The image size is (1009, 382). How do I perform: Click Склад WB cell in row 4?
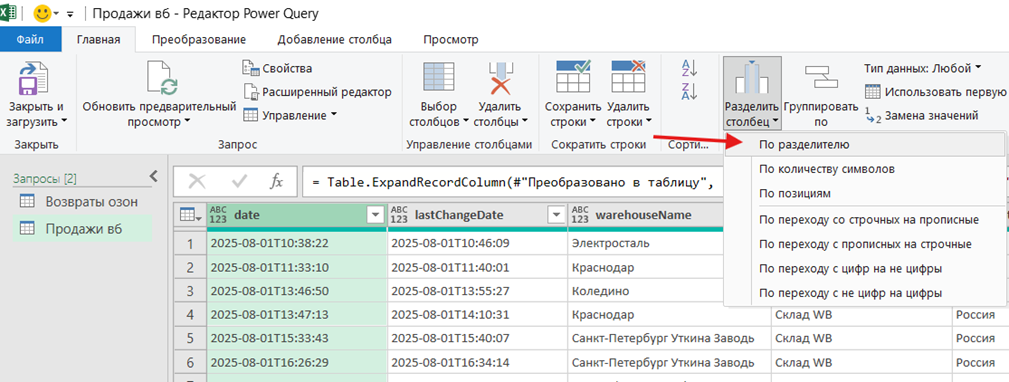[861, 315]
